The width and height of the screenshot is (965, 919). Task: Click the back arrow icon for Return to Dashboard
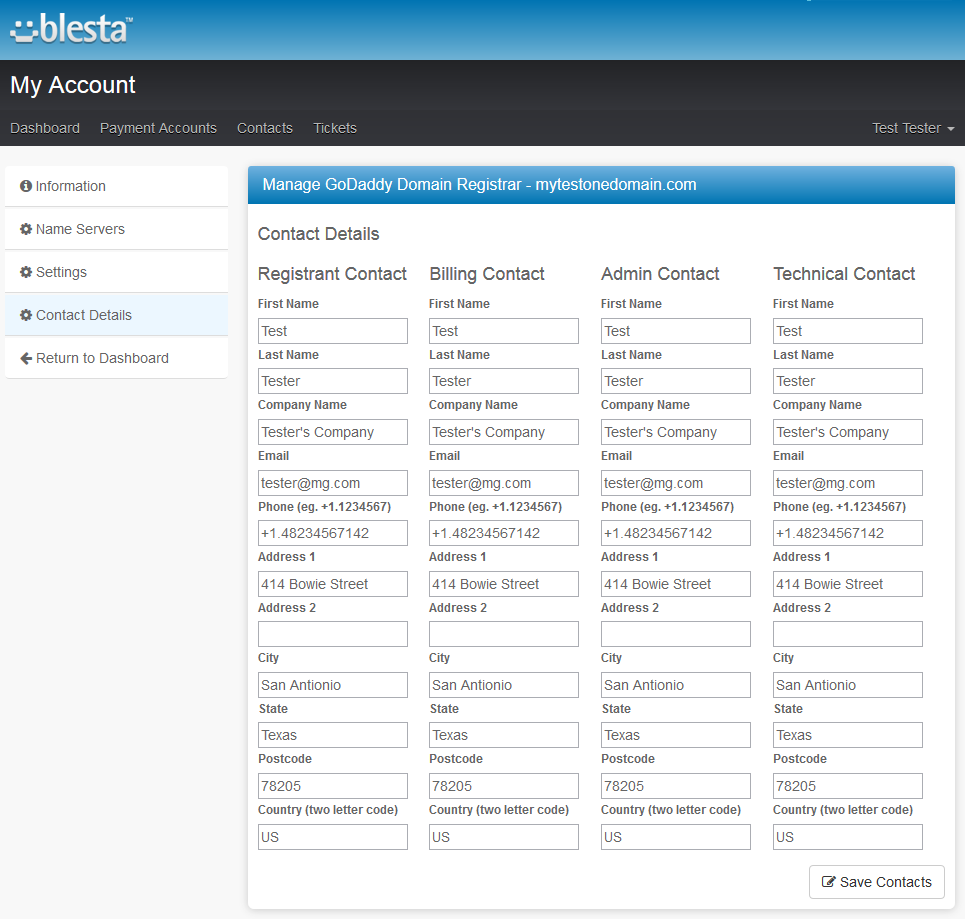tap(26, 358)
